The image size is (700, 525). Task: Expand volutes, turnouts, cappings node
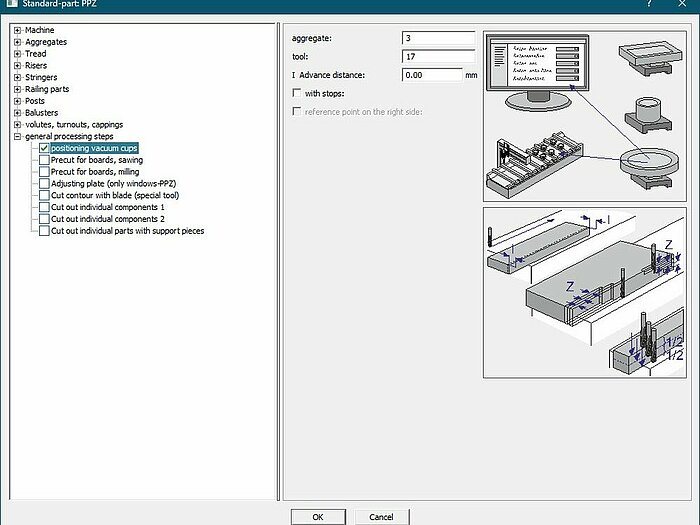point(17,125)
